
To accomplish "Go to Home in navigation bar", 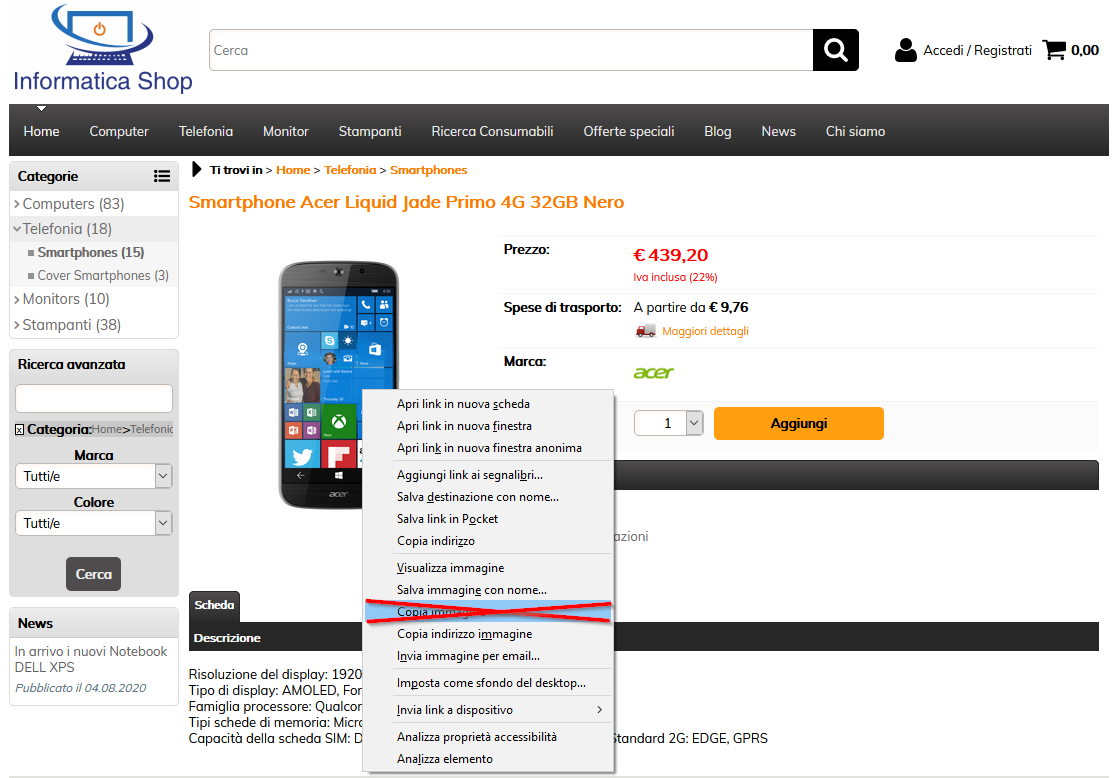I will click(x=41, y=132).
